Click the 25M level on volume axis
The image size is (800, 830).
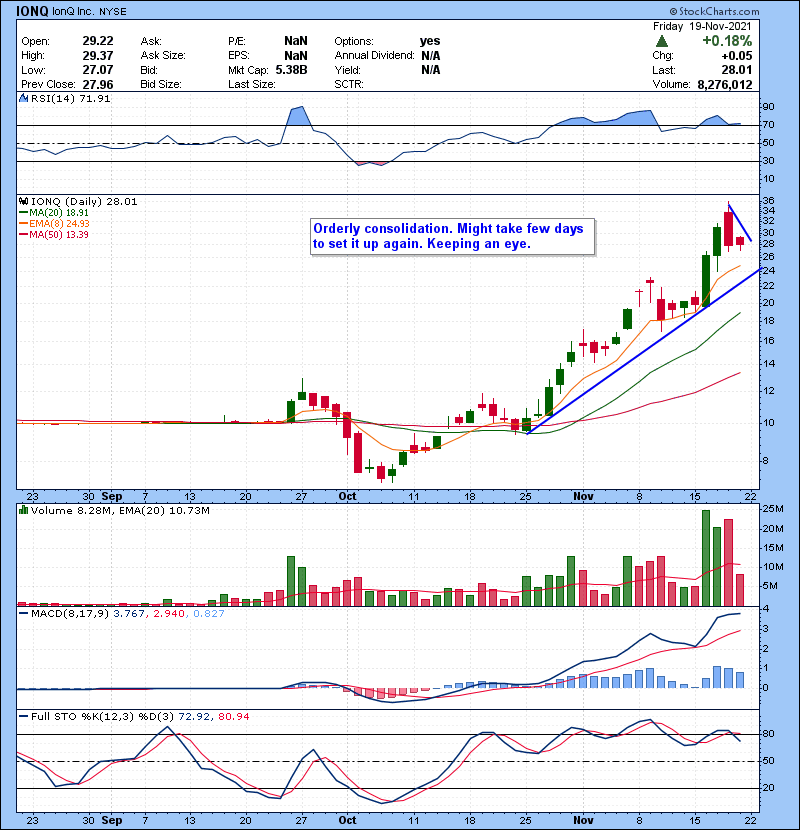[772, 509]
